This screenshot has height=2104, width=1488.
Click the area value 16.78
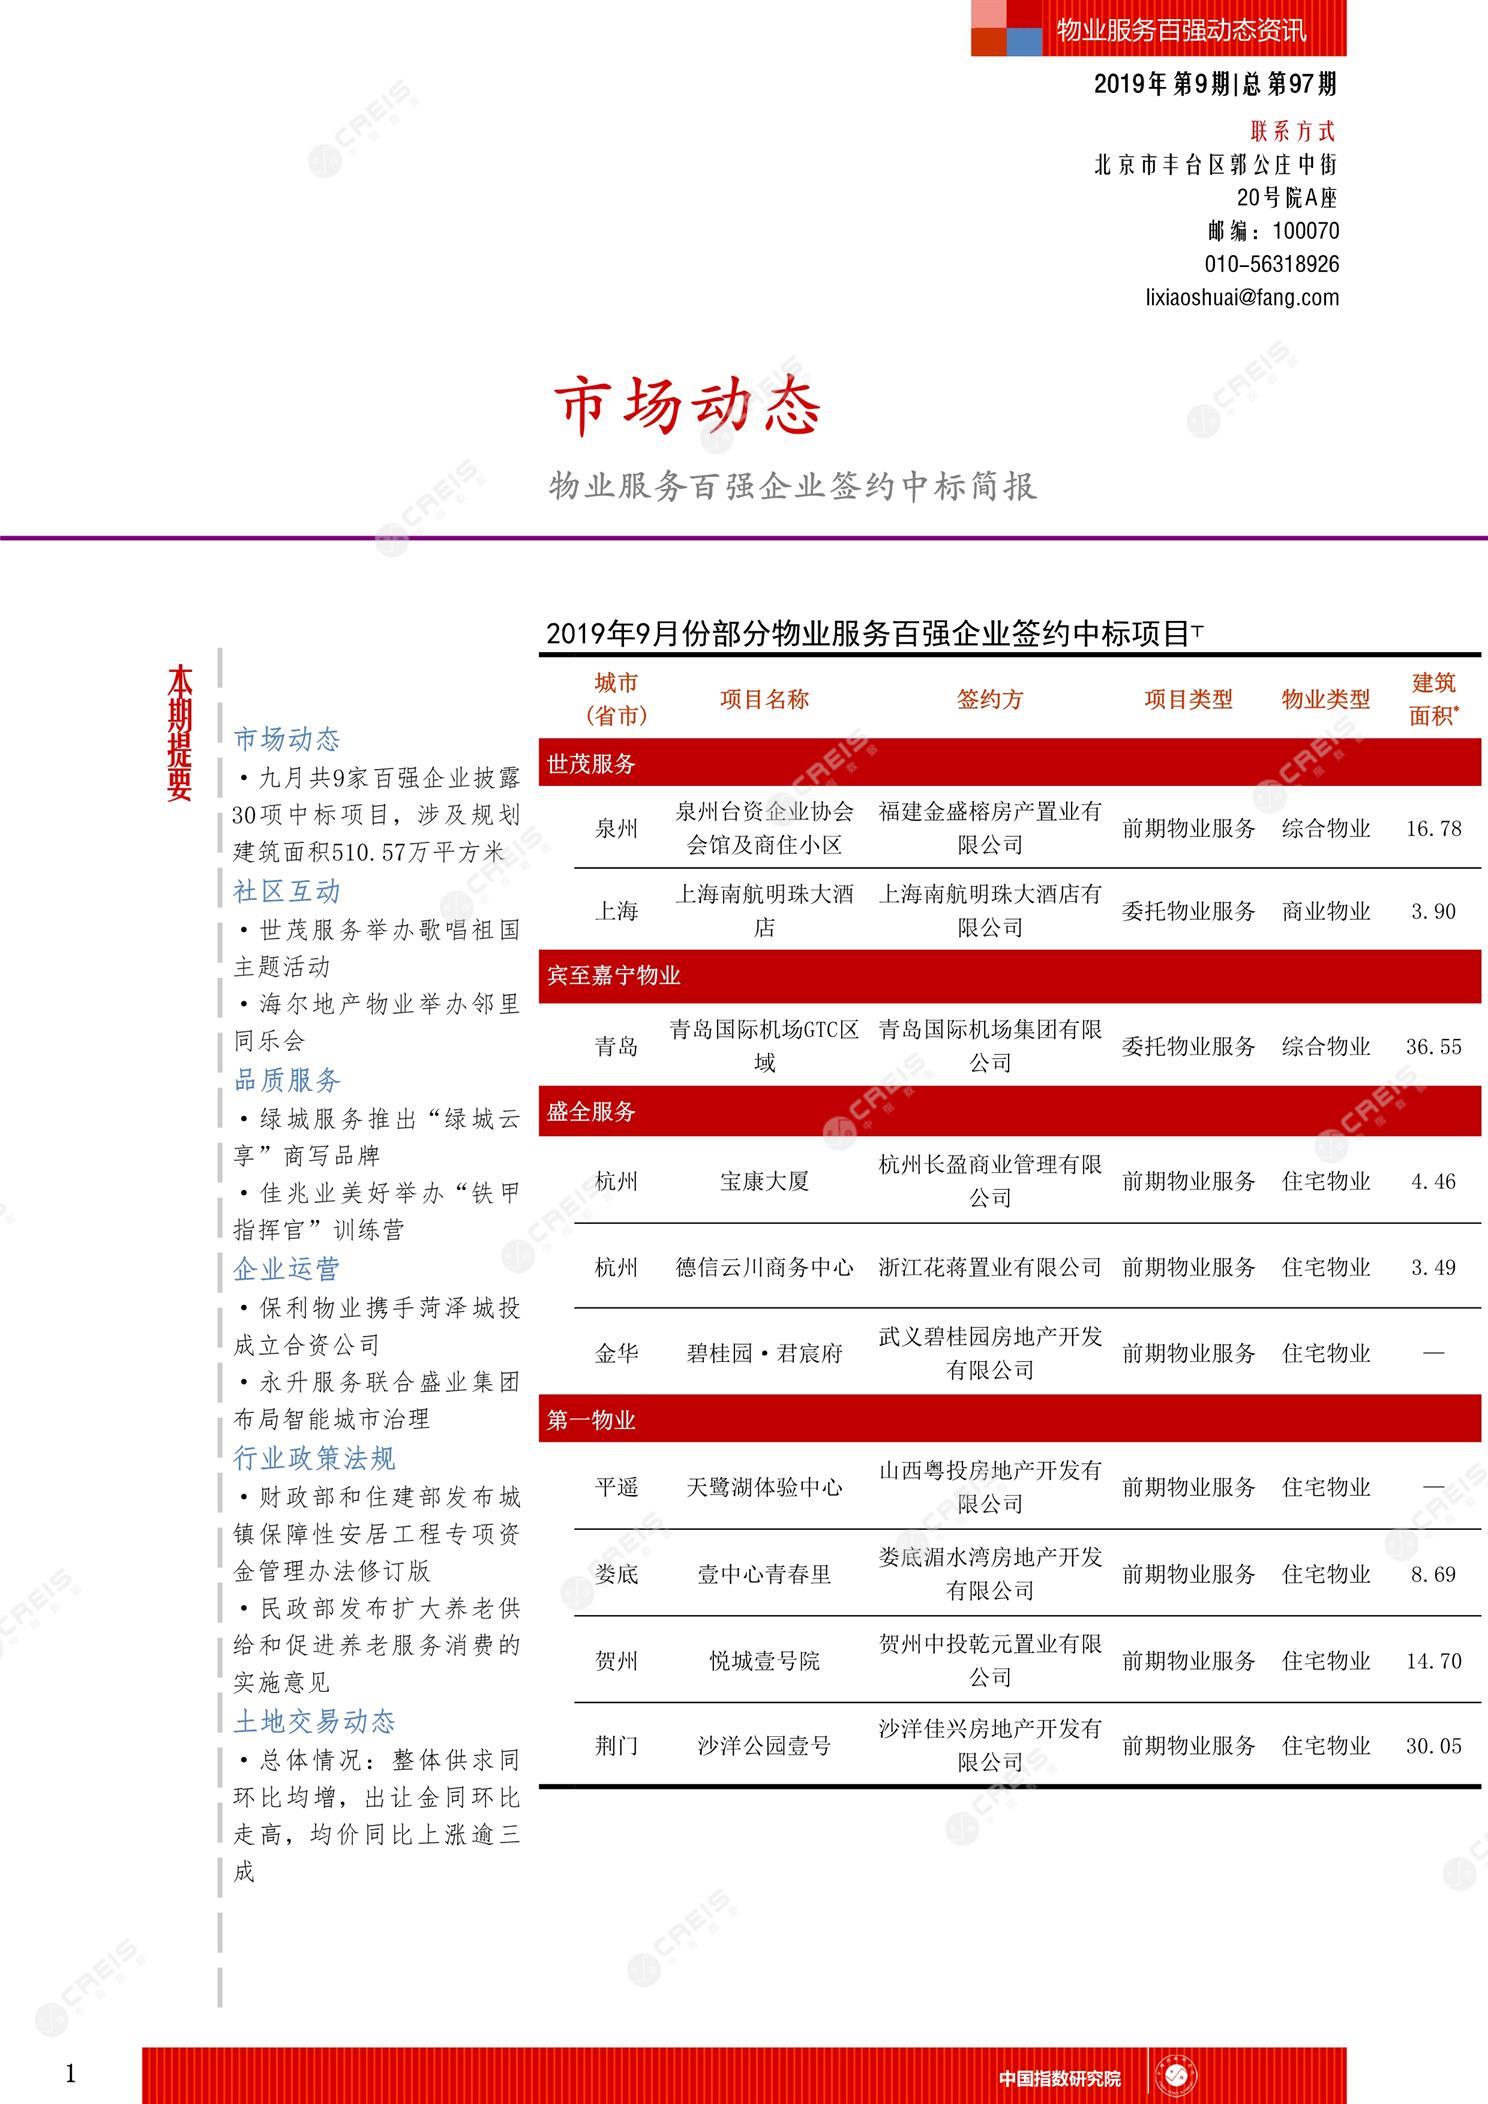[1434, 829]
